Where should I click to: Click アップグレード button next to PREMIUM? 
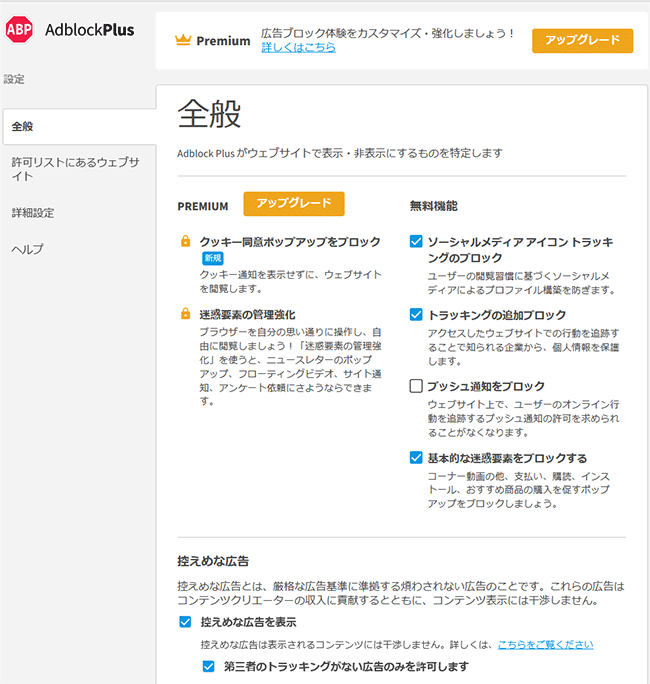[294, 204]
